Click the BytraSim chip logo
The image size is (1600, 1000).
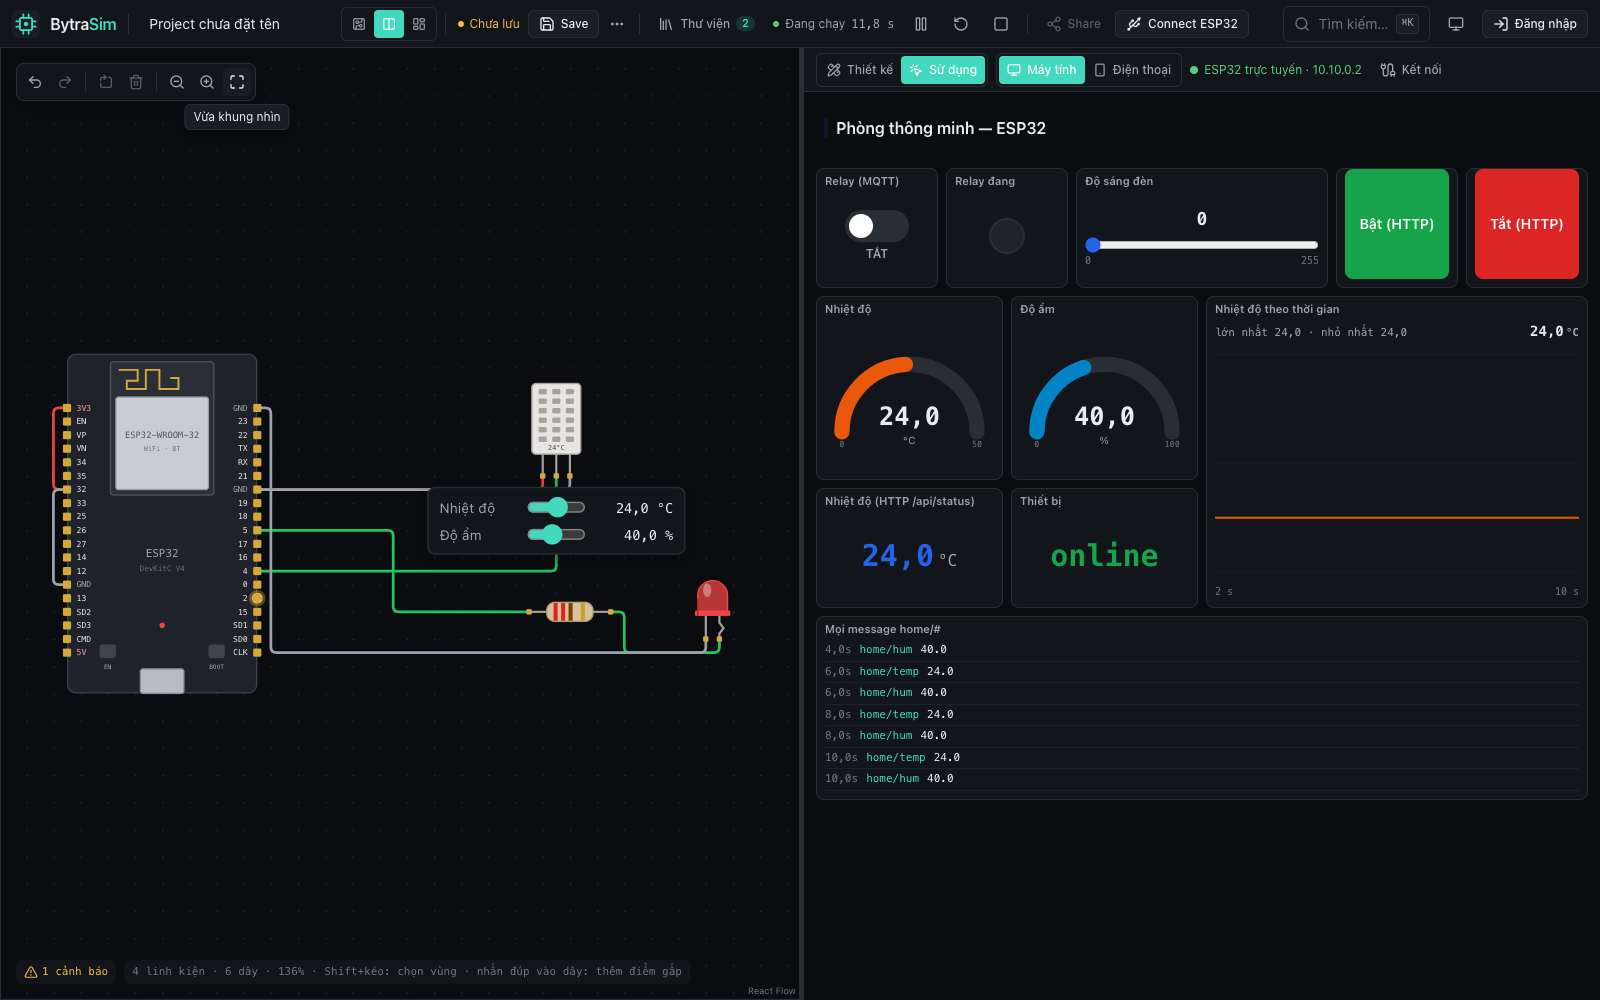pos(26,24)
